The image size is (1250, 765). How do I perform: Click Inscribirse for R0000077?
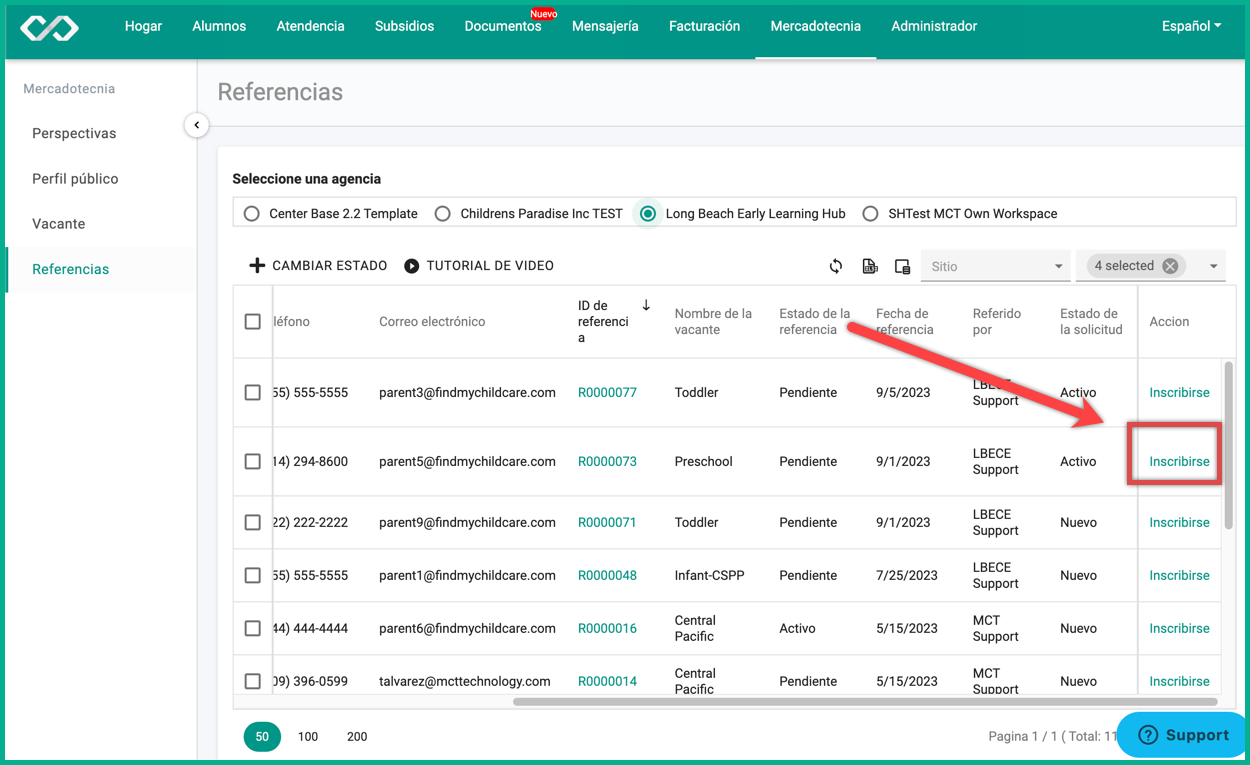click(x=1179, y=393)
